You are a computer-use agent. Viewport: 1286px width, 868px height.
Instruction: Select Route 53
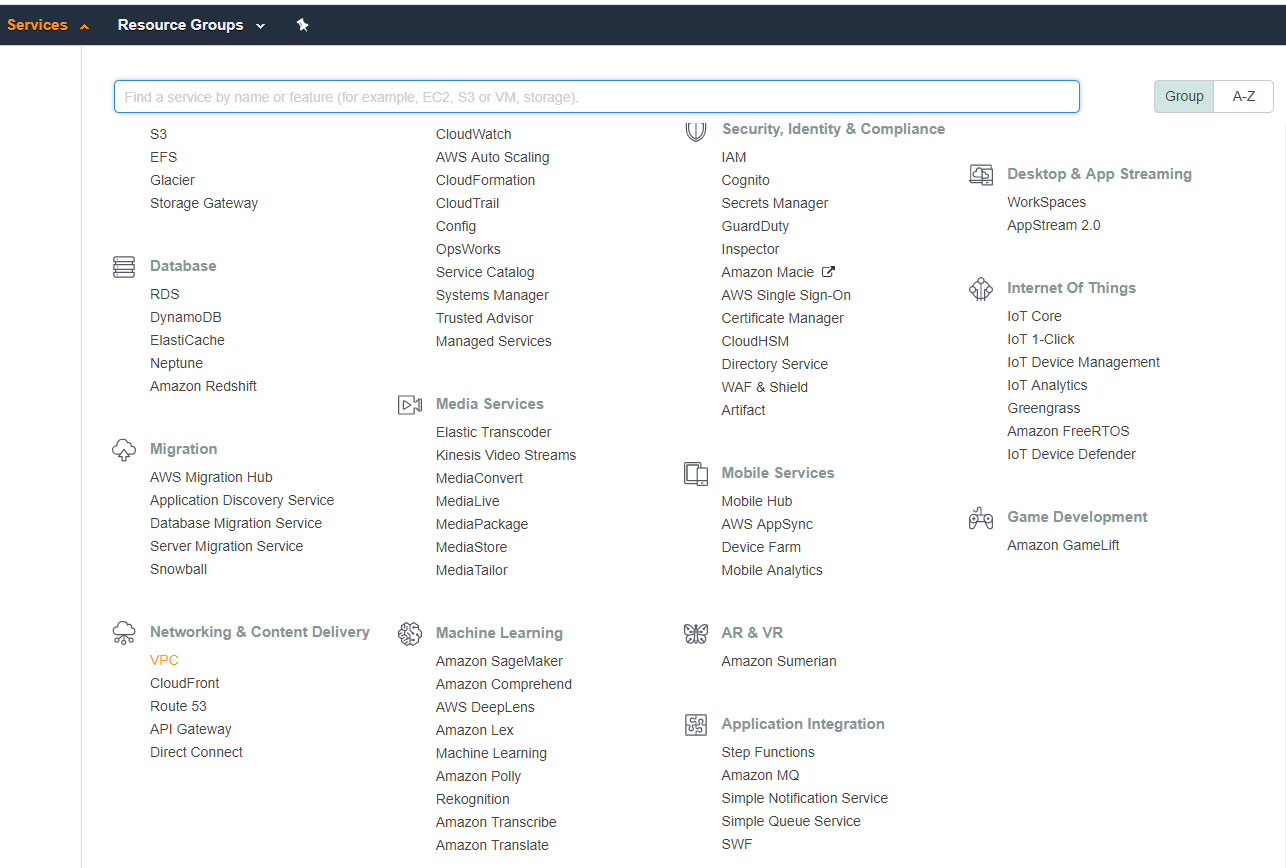point(178,706)
